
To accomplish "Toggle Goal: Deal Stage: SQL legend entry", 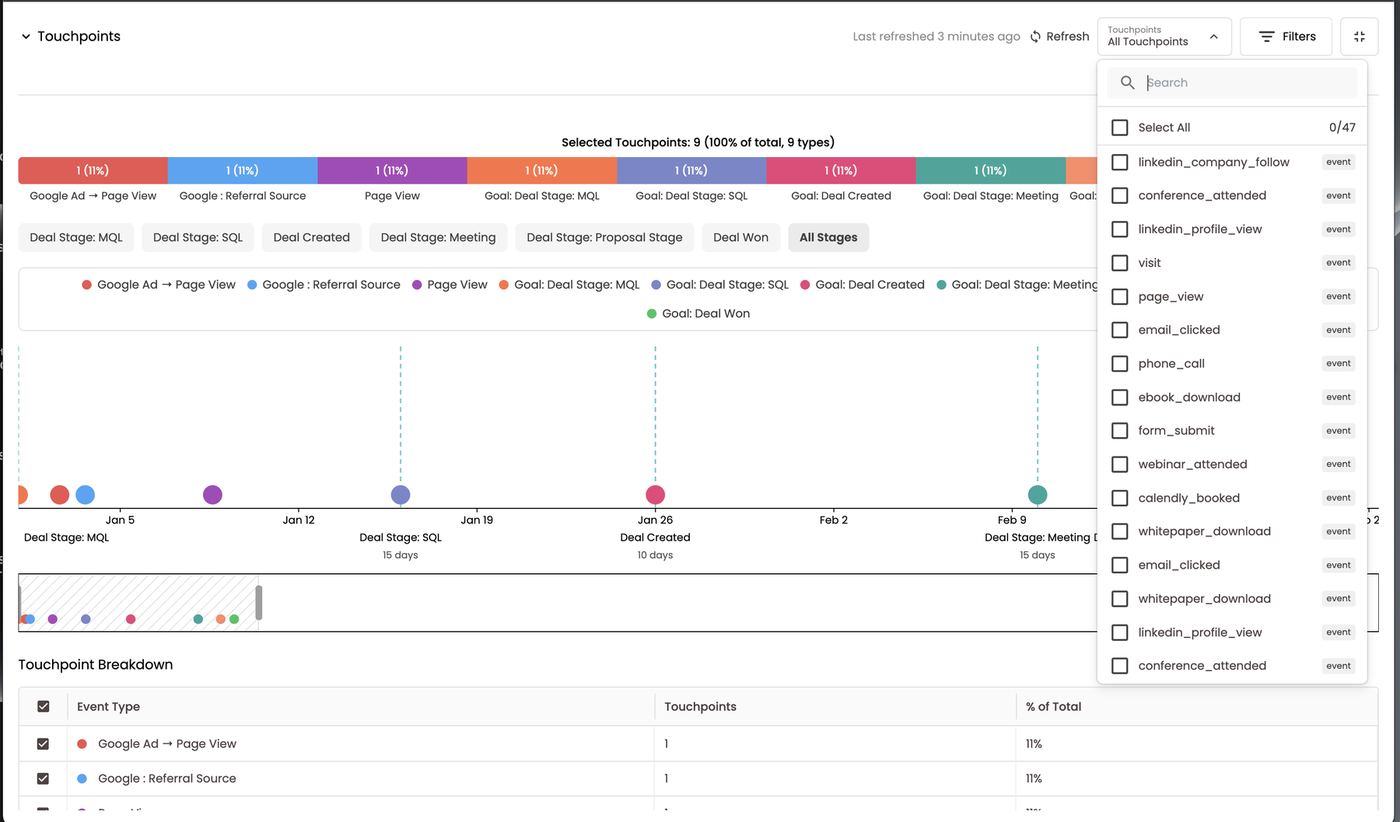I will click(x=720, y=285).
